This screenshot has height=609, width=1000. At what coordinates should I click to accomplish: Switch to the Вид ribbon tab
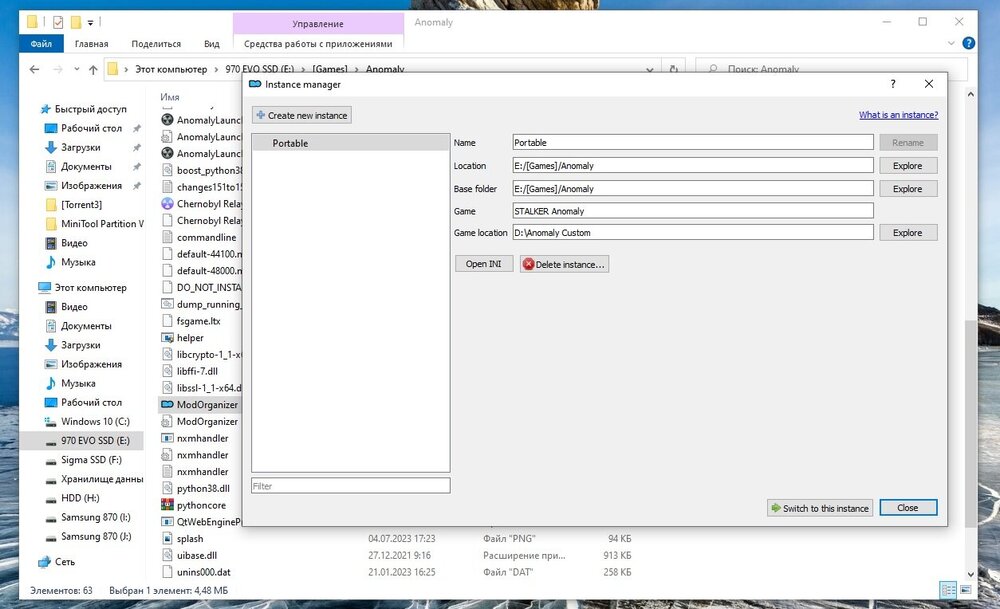(212, 44)
